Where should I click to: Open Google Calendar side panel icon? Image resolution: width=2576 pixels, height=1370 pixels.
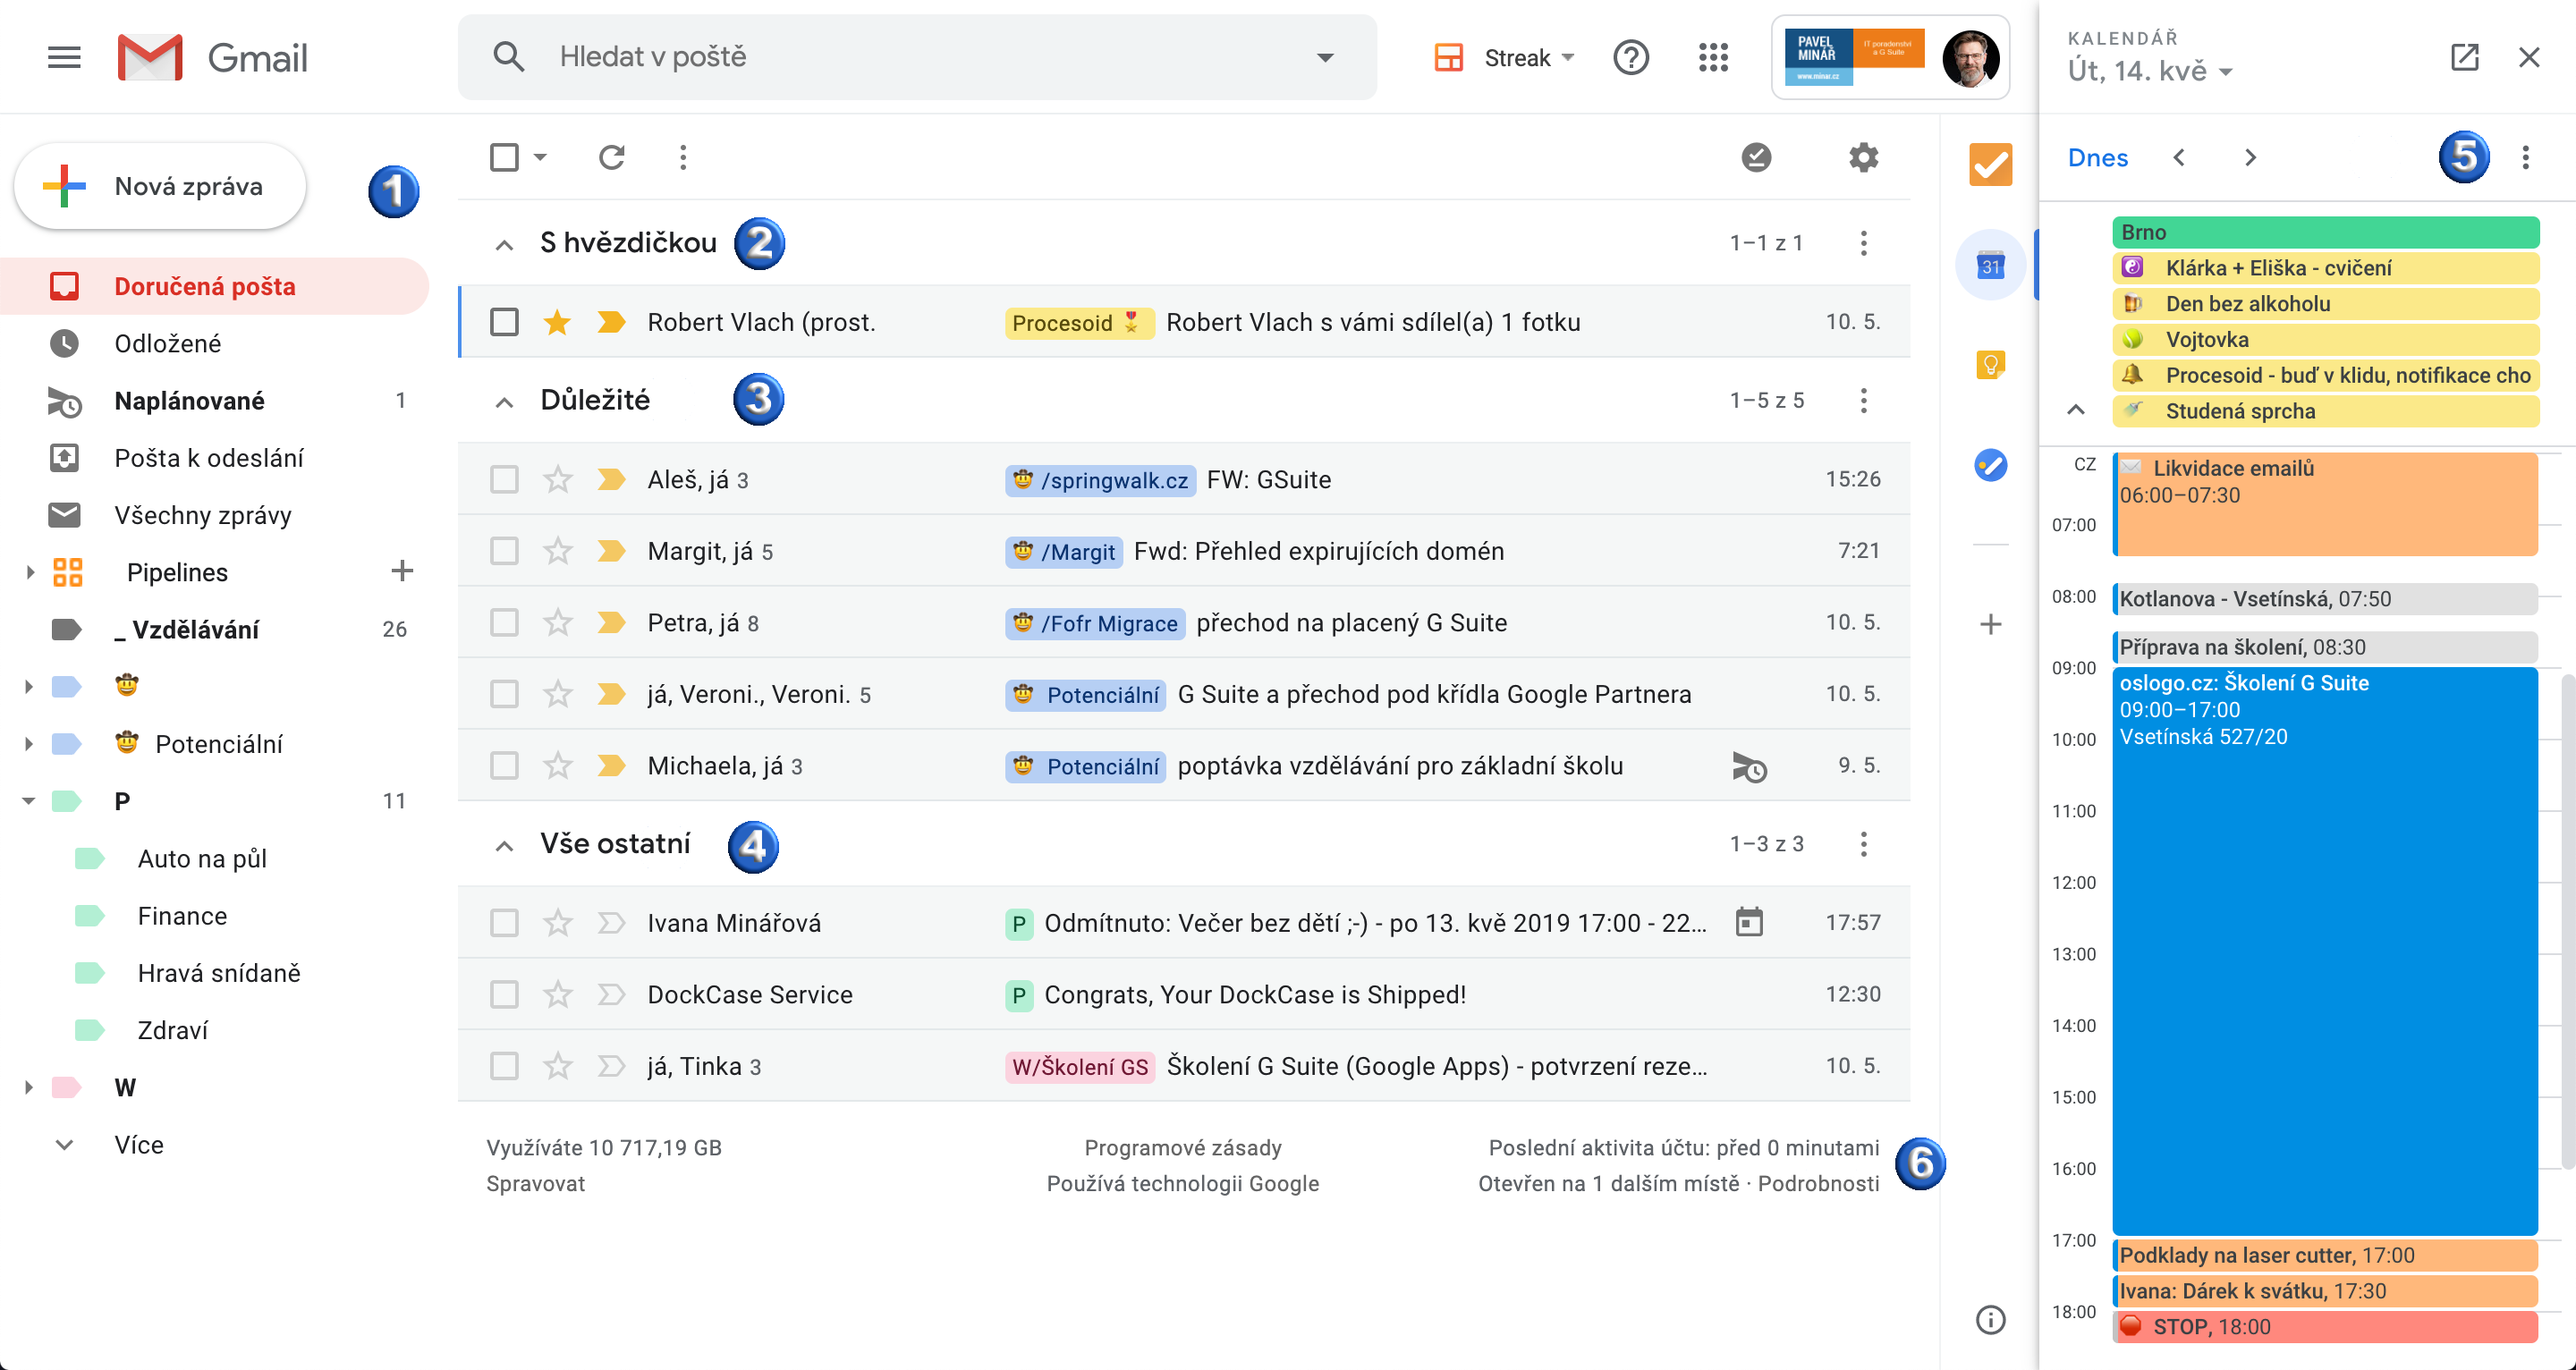tap(1990, 265)
